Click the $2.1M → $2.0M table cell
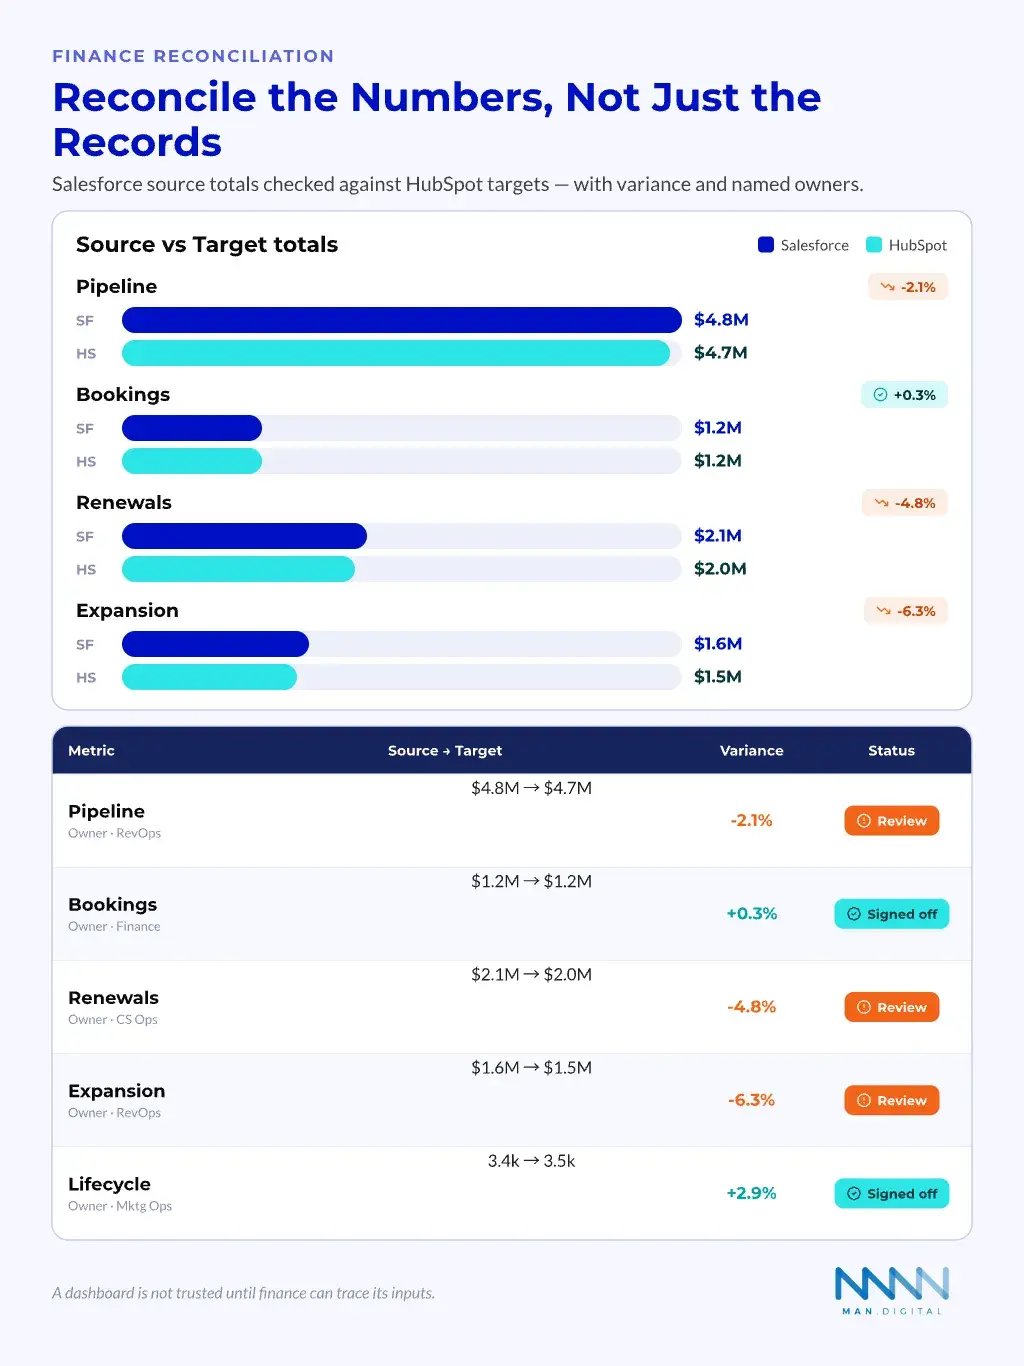1024x1366 pixels. click(x=531, y=974)
